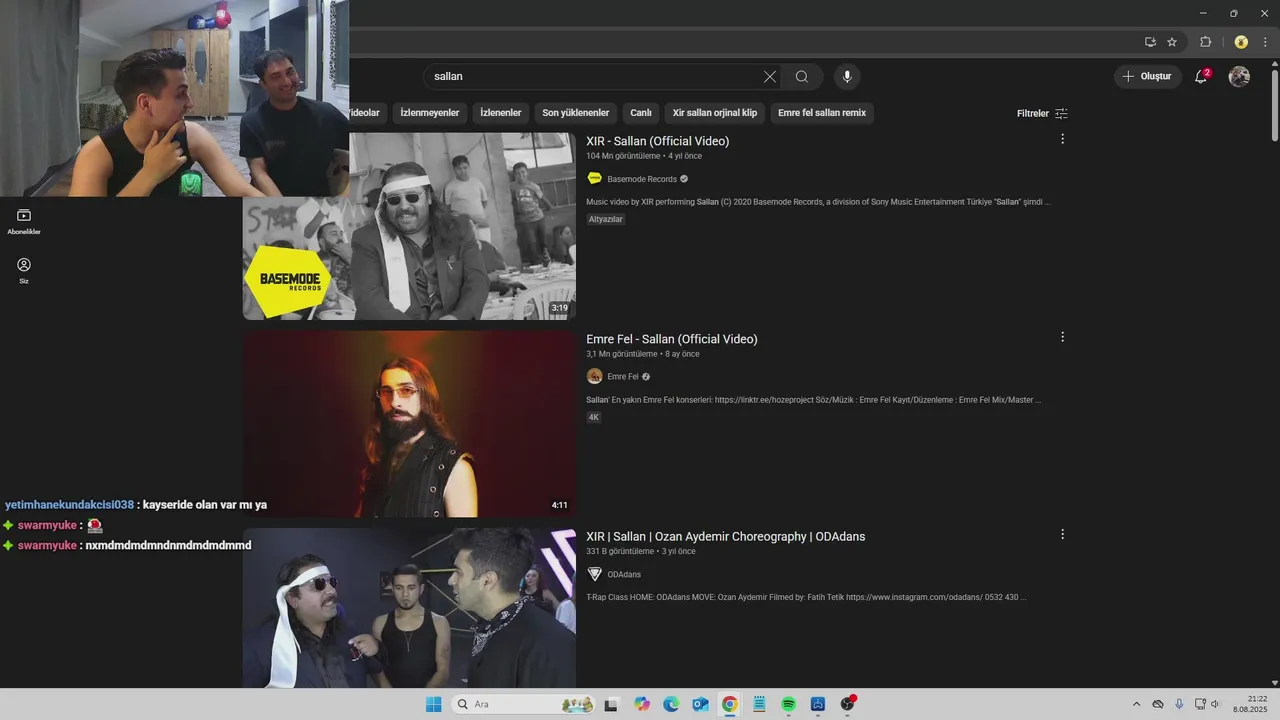
Task: Open Windows Start menu
Action: [433, 704]
